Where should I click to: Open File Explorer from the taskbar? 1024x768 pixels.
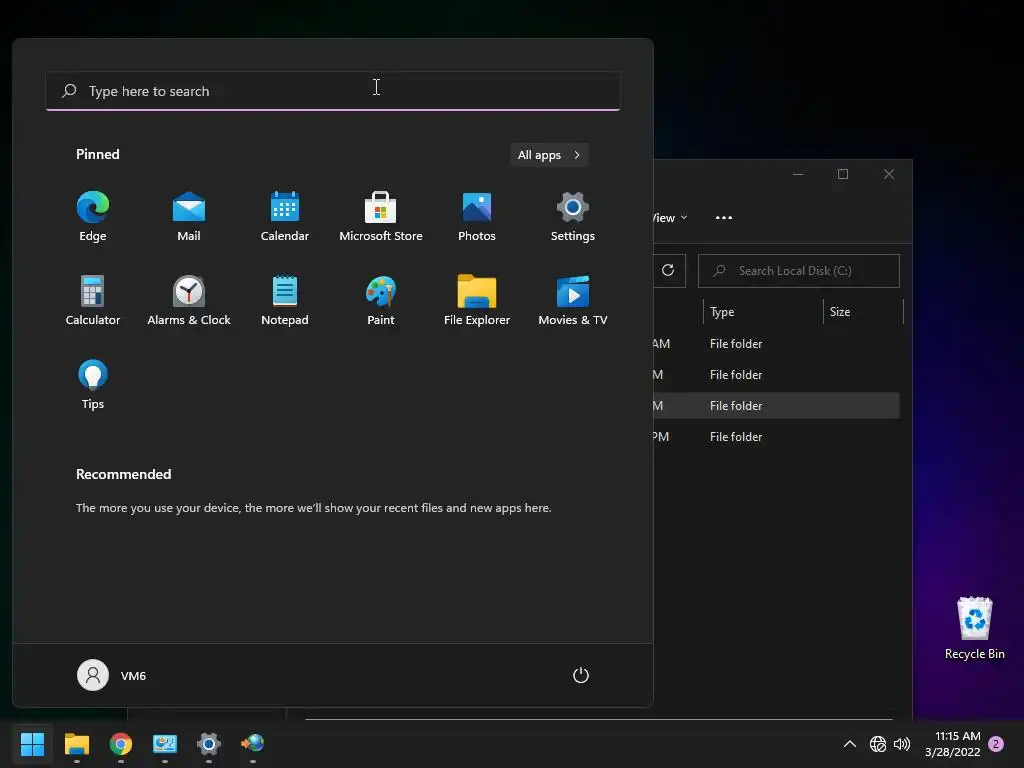(77, 744)
